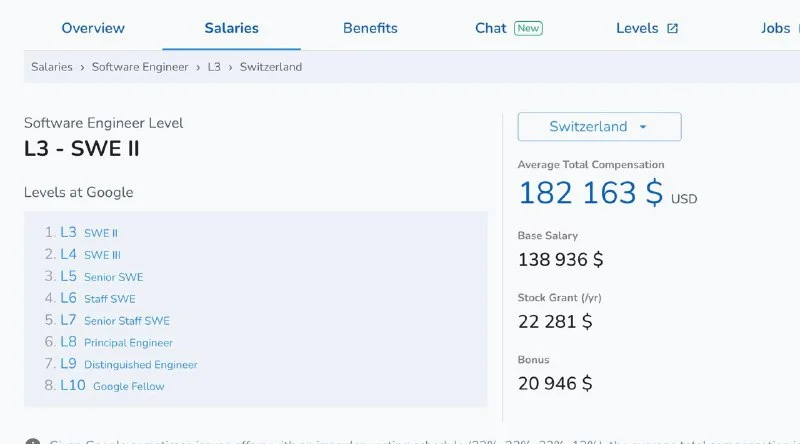Click the L3 breadcrumb link
800x444 pixels.
click(214, 67)
